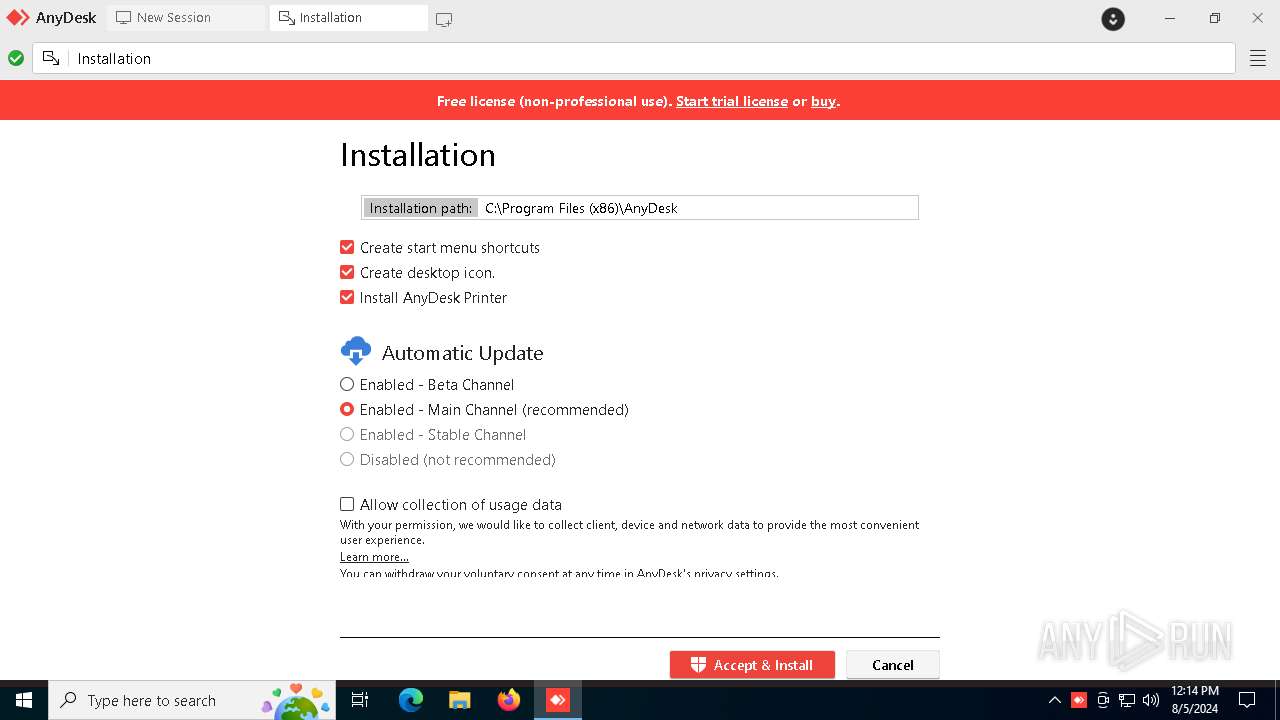
Task: Launch Microsoft Edge from taskbar
Action: 411,700
